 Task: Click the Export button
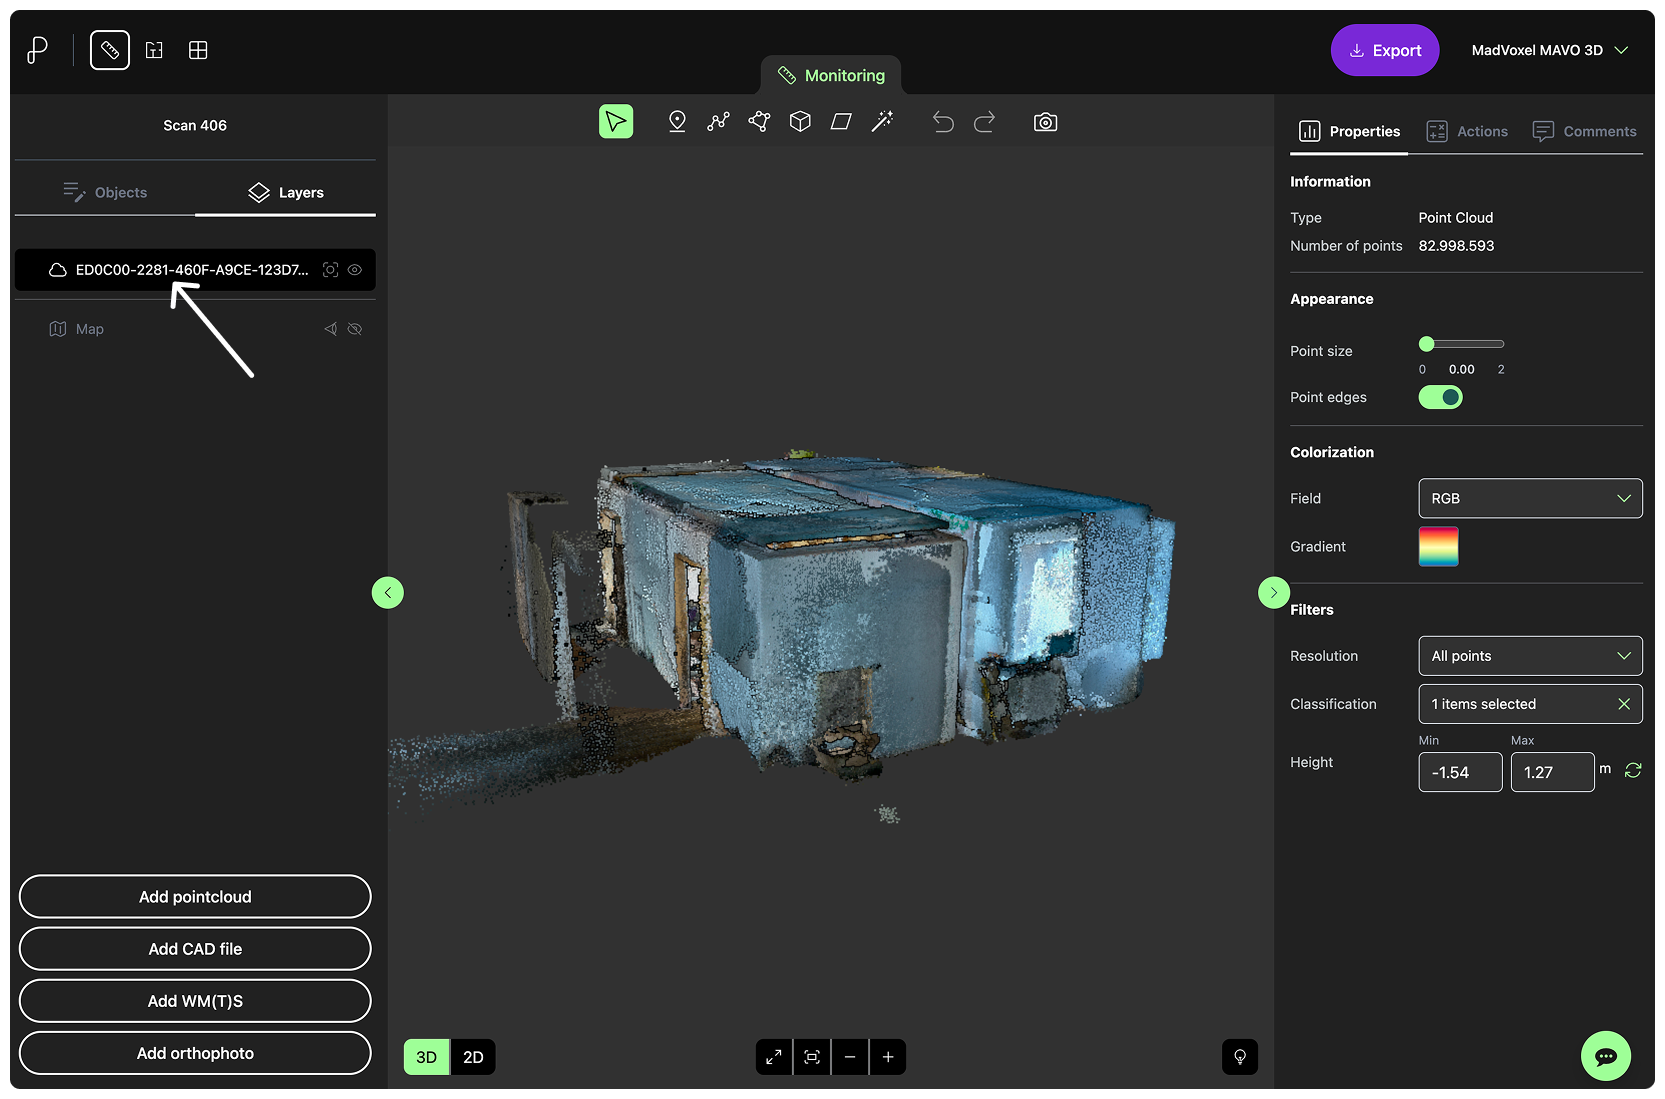pyautogui.click(x=1384, y=50)
